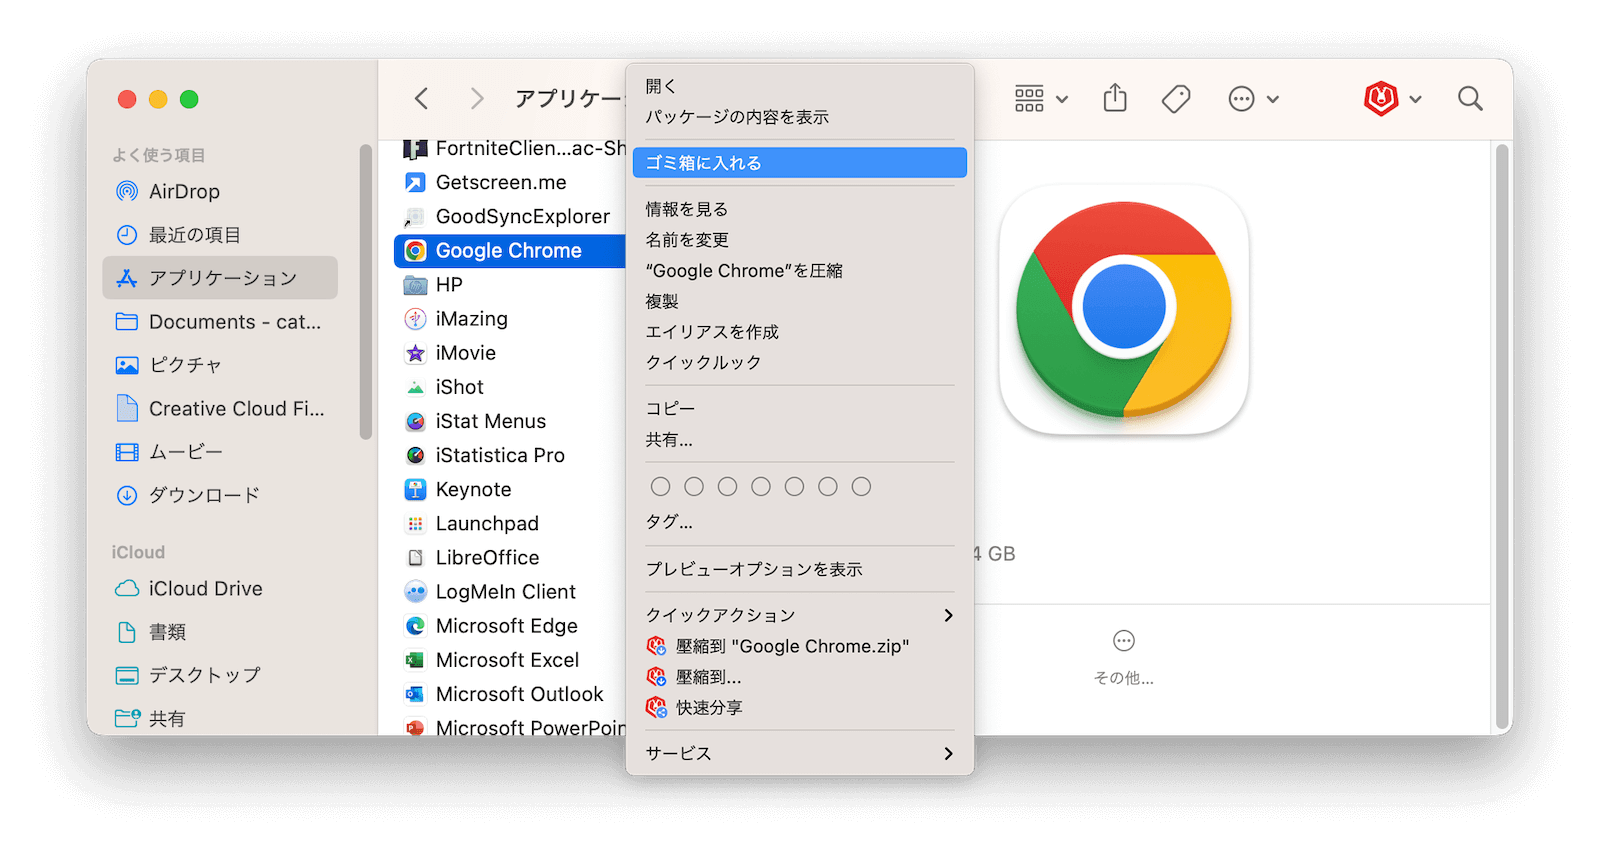Open Documents folder in sidebar
1600x850 pixels.
220,322
